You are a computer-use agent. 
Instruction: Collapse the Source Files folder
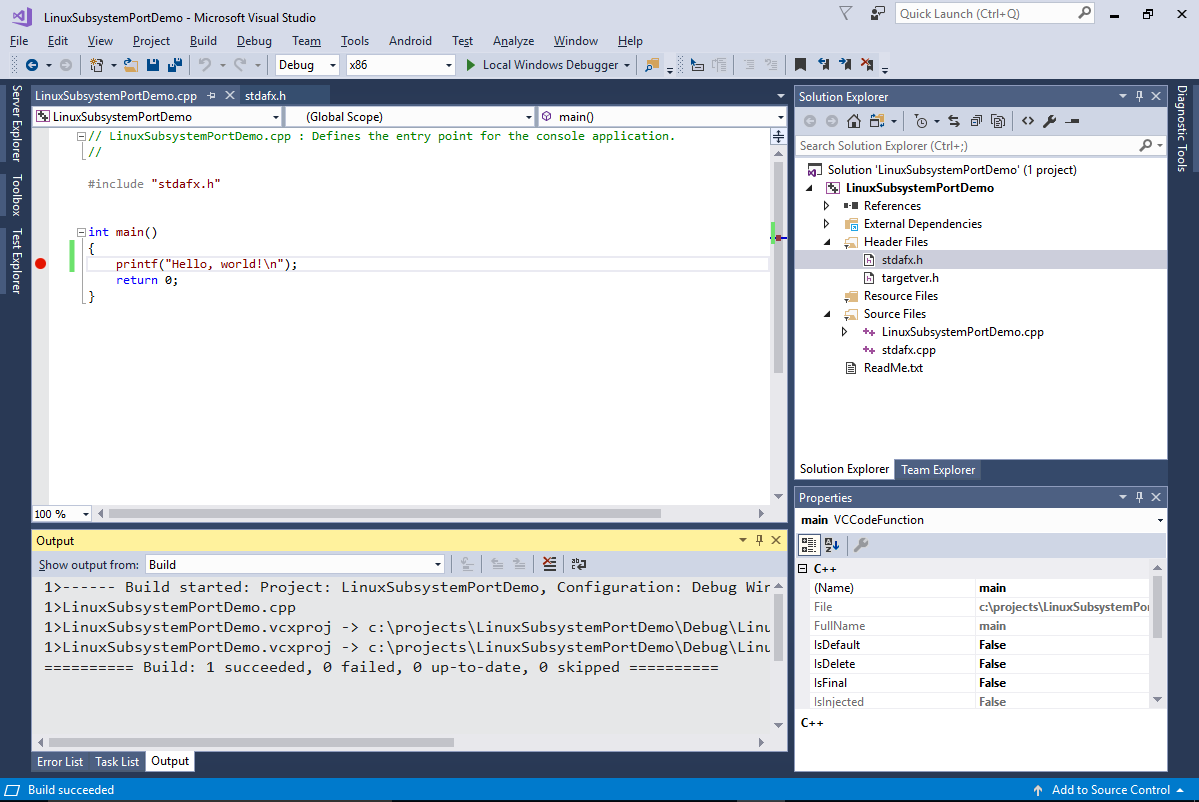point(827,313)
